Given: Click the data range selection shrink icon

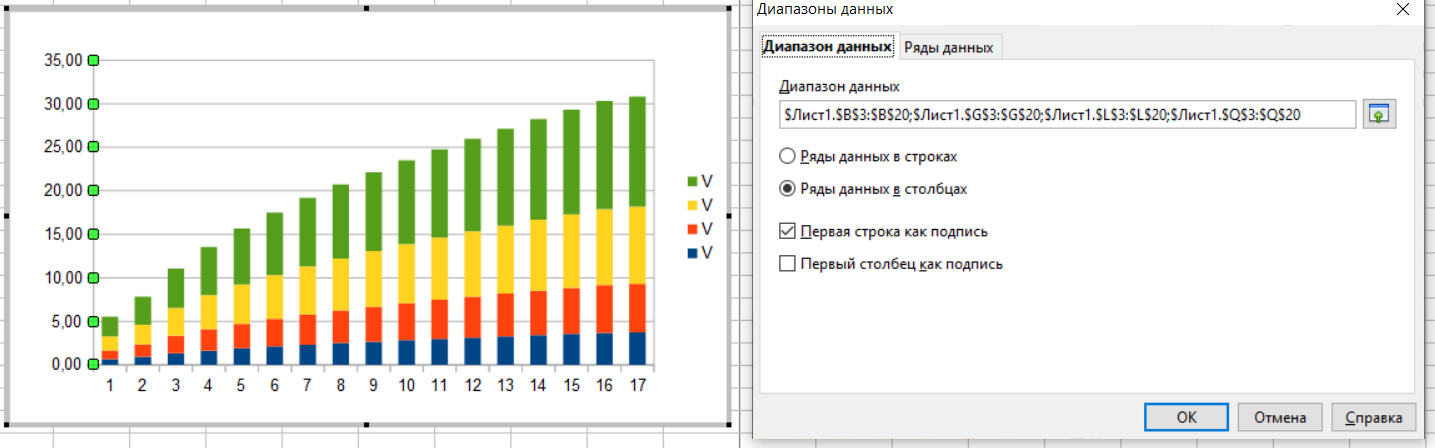Looking at the screenshot, I should (1379, 114).
